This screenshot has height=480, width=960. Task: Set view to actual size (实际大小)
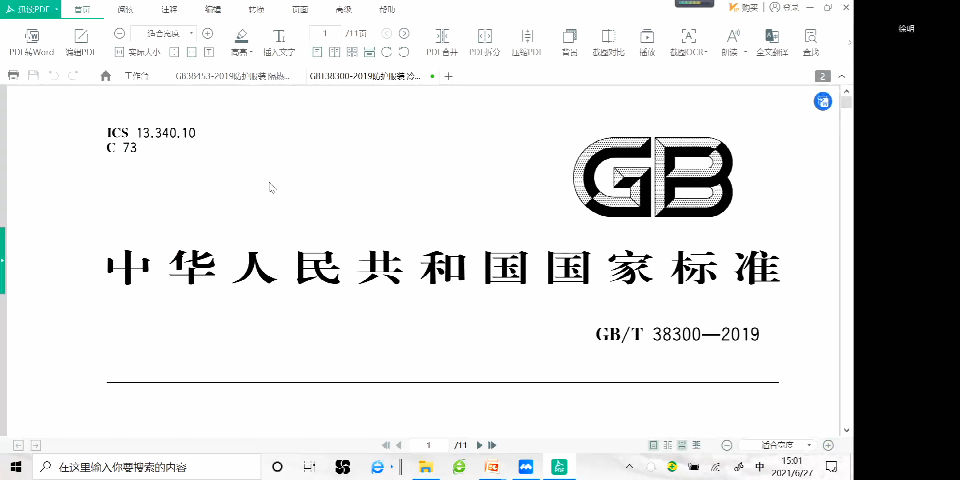click(x=138, y=52)
